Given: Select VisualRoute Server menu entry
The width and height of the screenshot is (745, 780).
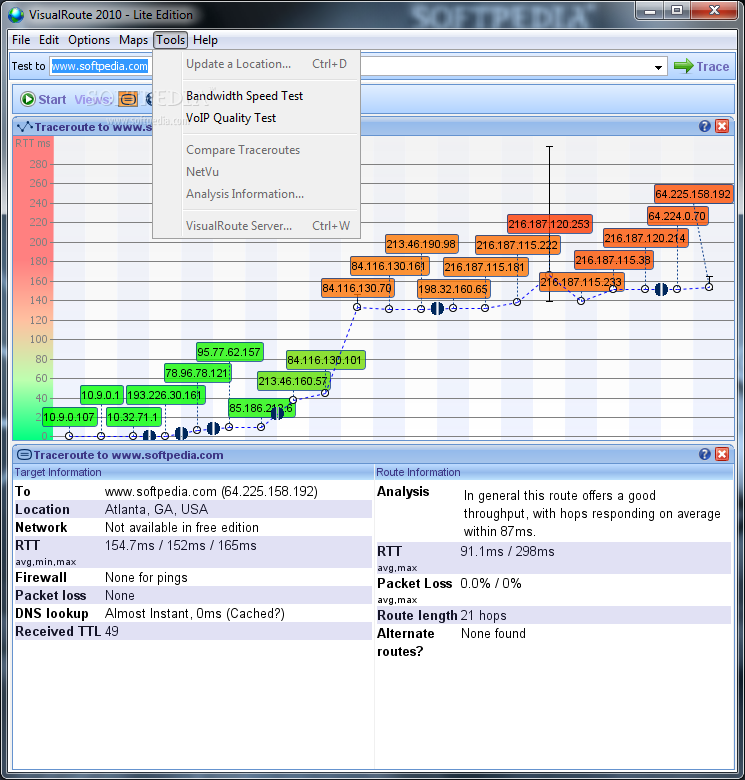Looking at the screenshot, I should tap(239, 226).
